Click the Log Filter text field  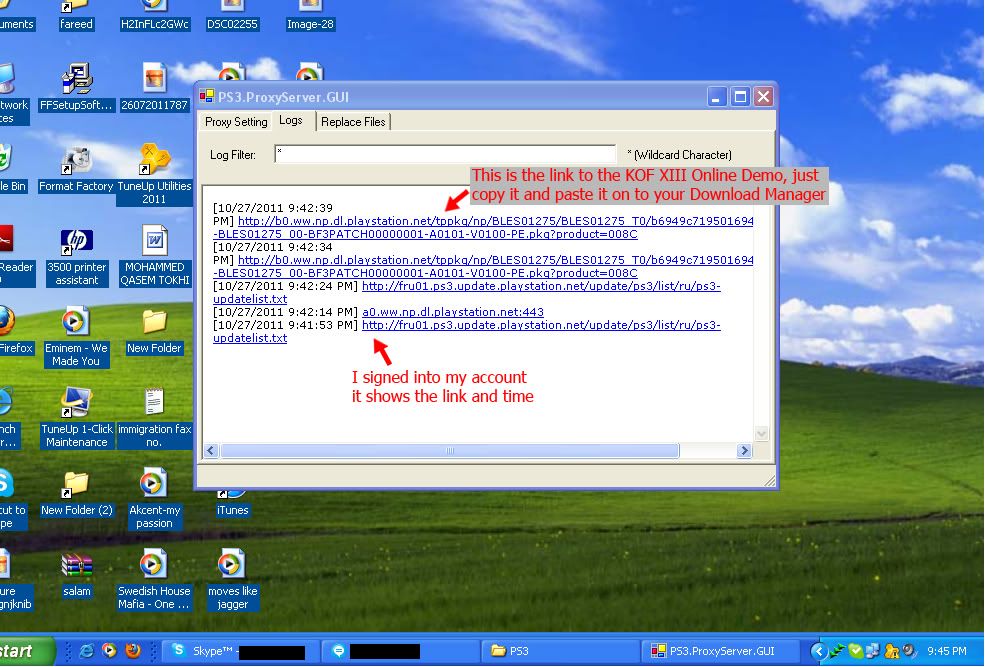[x=445, y=154]
